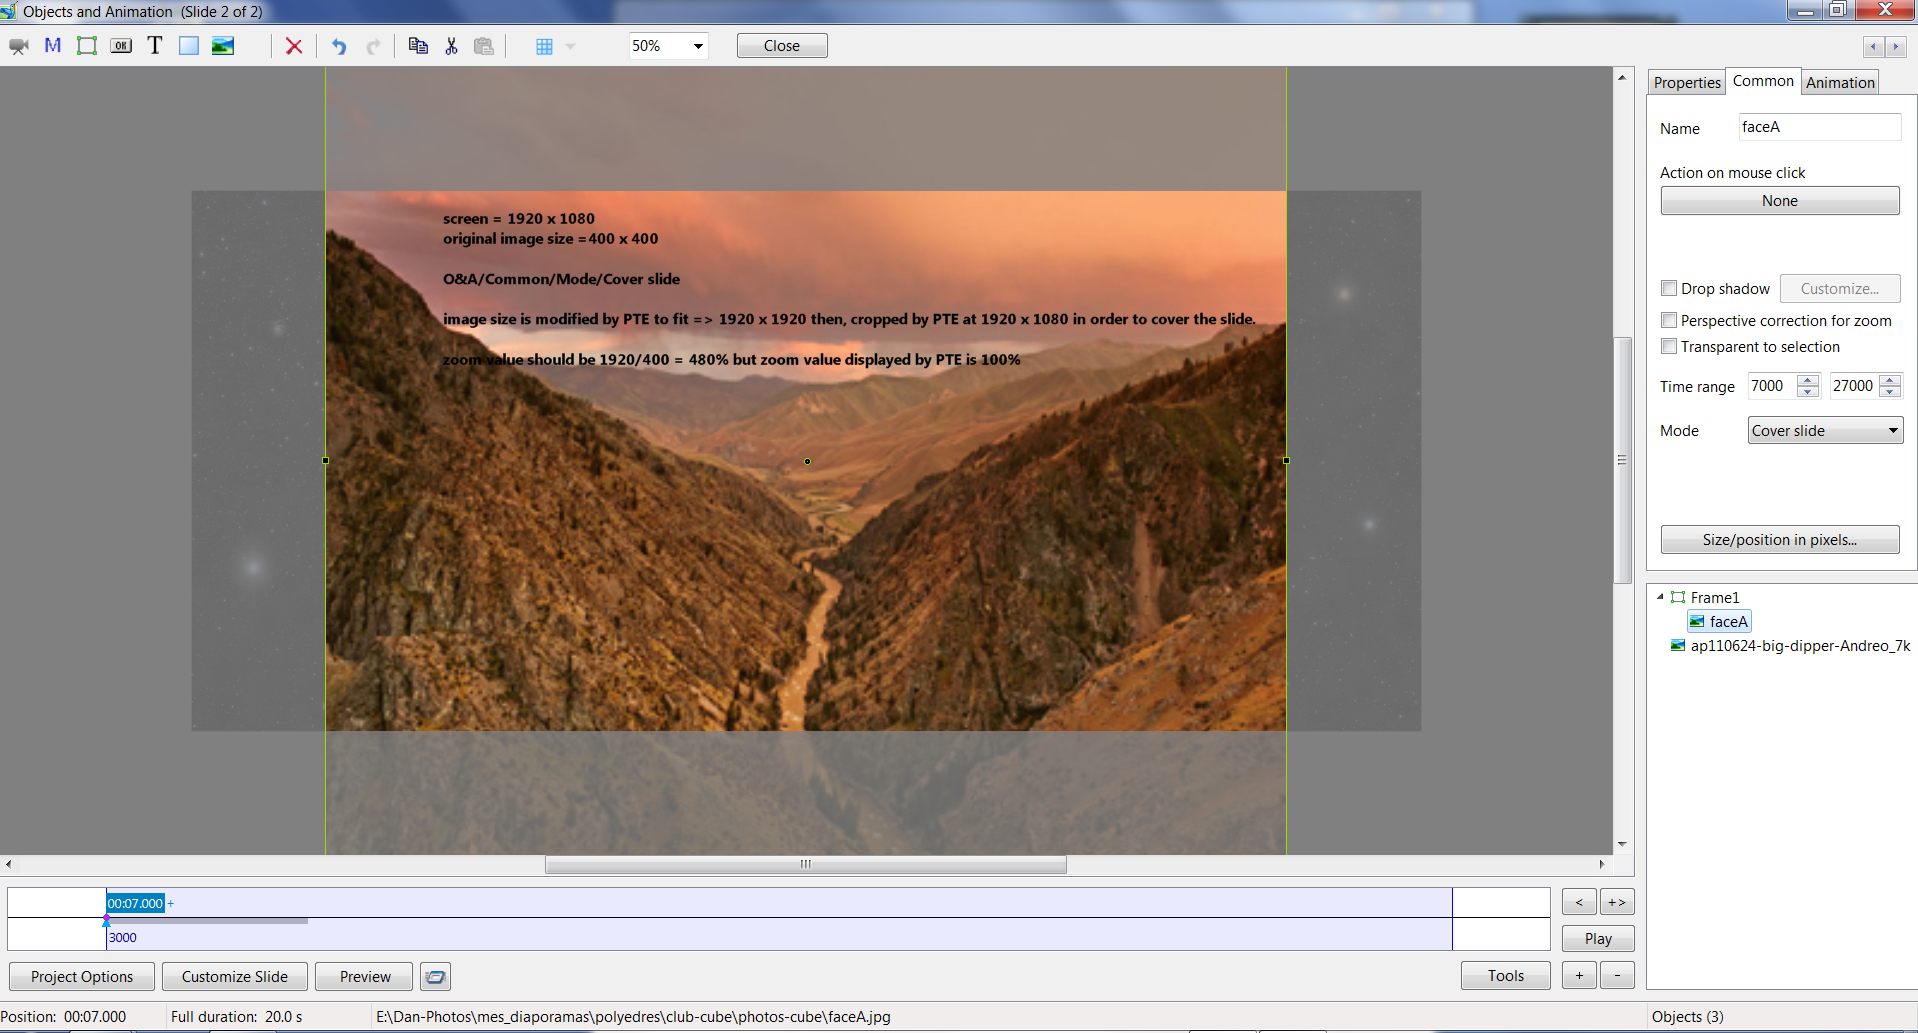Open the Mode dropdown showing Cover slide
1918x1033 pixels.
(1891, 431)
